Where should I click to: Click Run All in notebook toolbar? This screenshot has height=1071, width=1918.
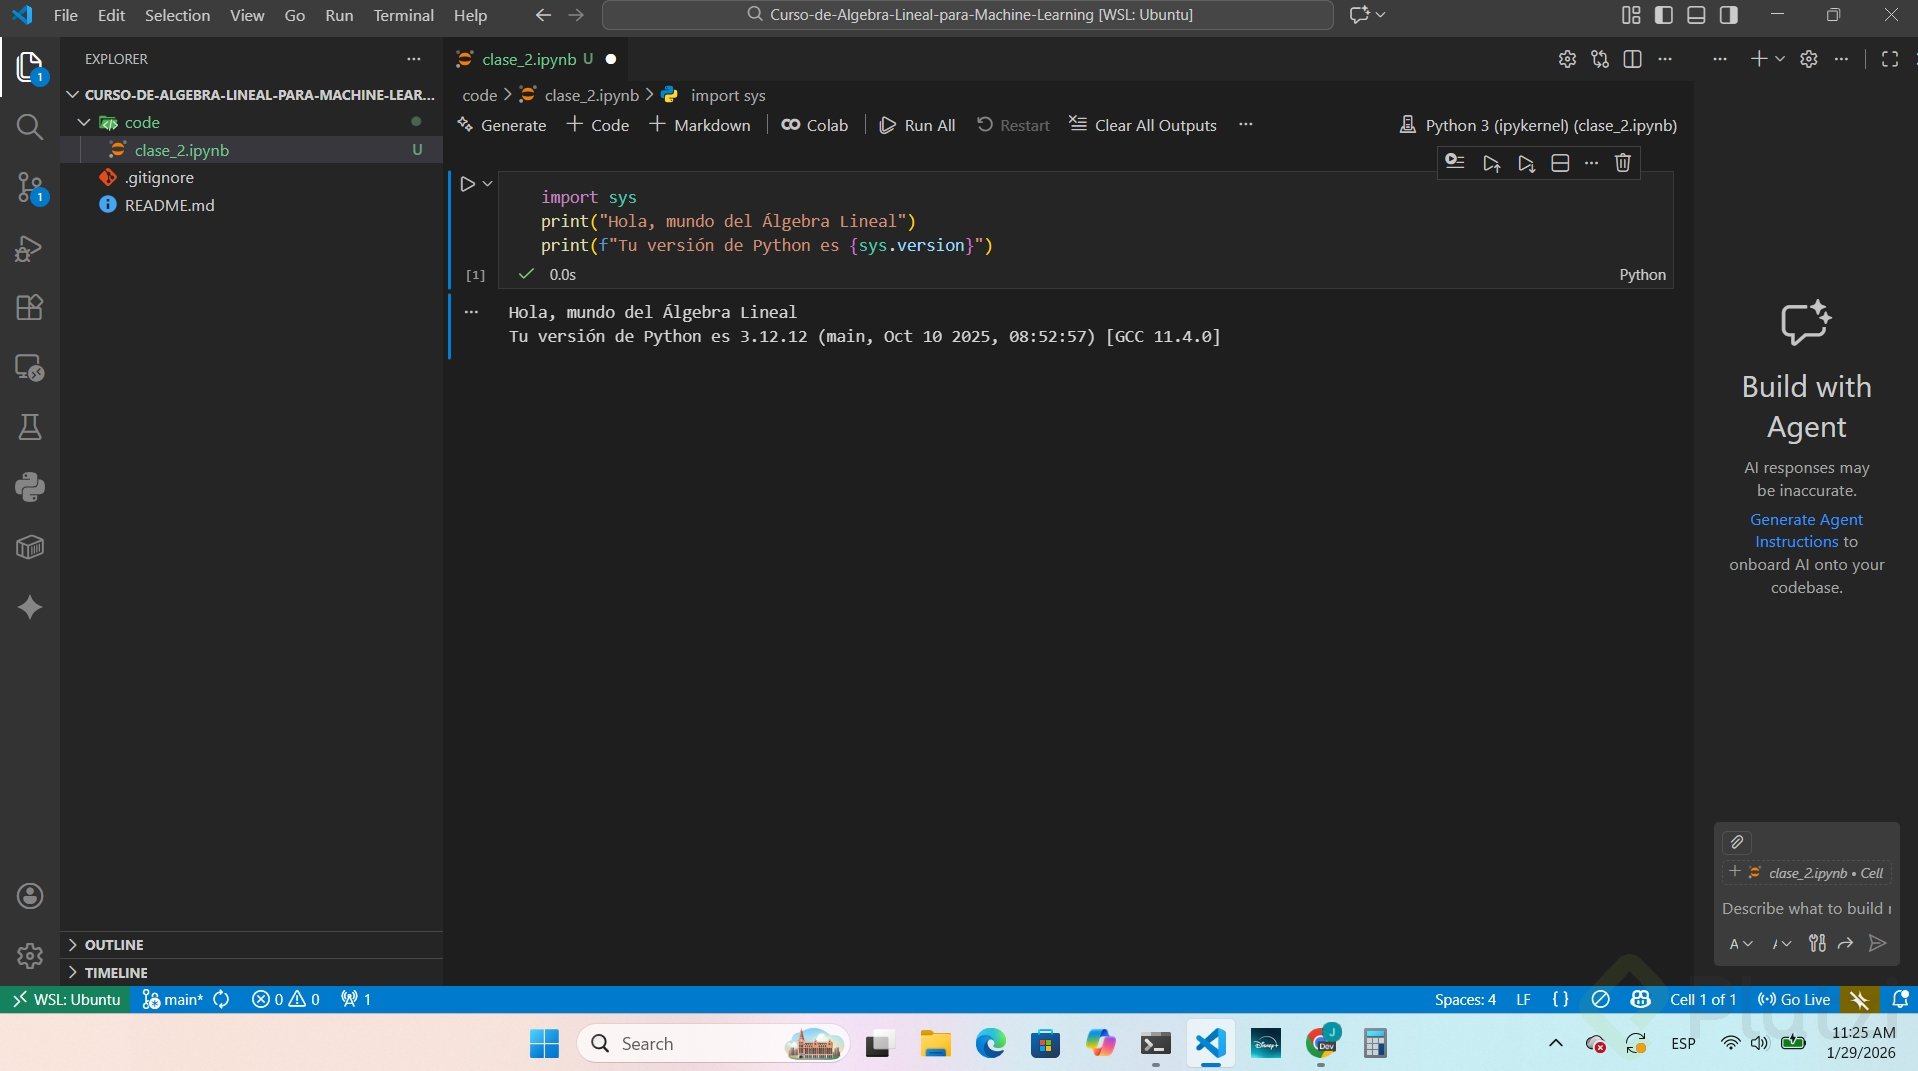917,125
